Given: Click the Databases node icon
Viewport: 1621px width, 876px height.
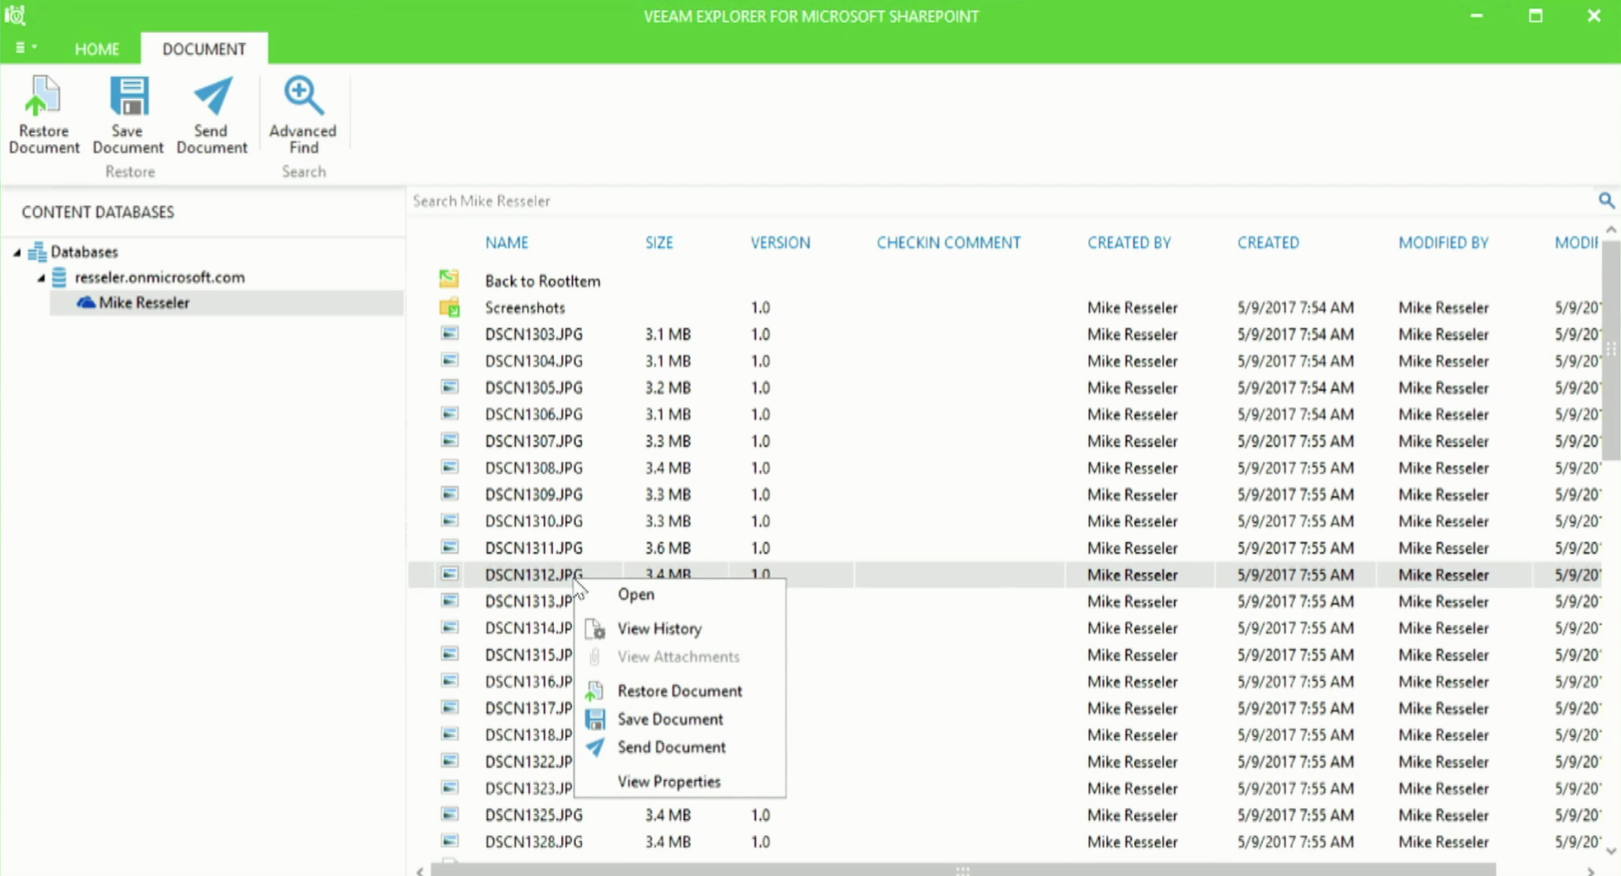Looking at the screenshot, I should (x=37, y=252).
